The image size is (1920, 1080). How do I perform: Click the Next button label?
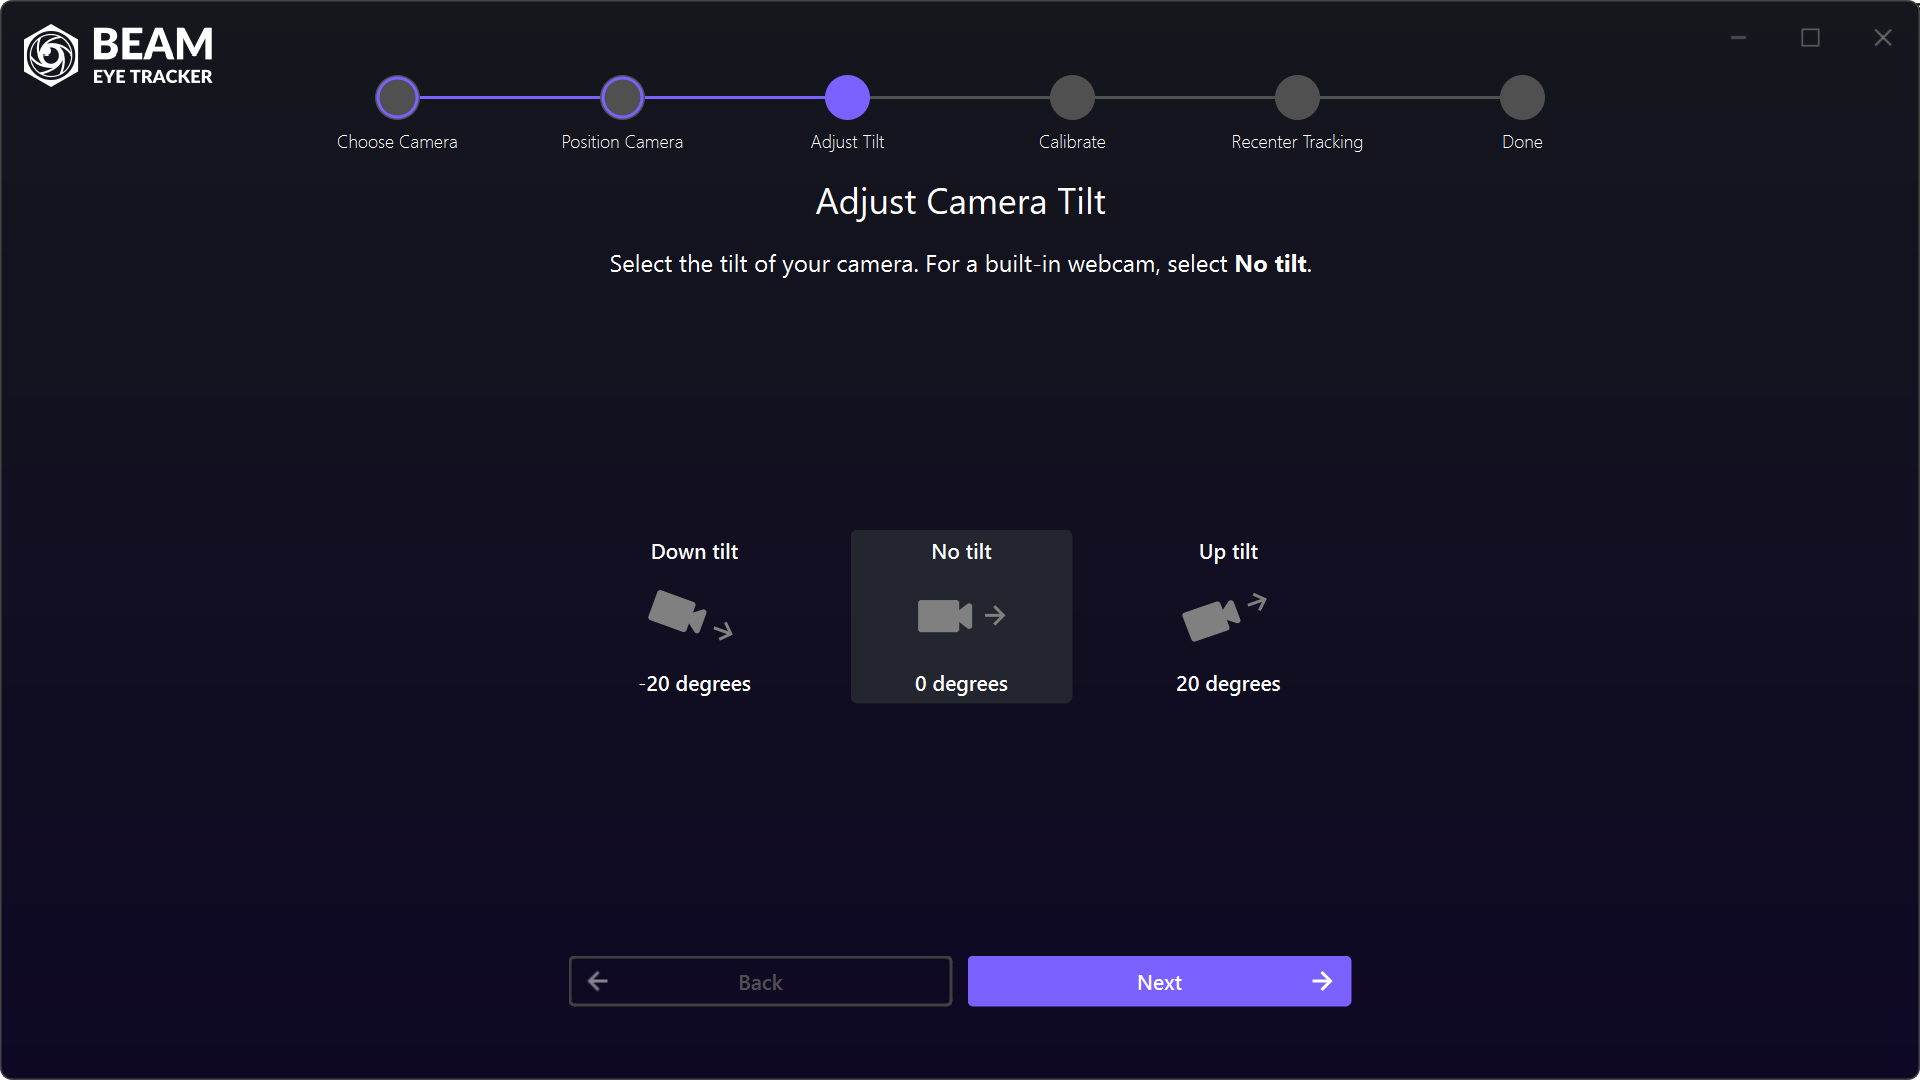(1159, 982)
